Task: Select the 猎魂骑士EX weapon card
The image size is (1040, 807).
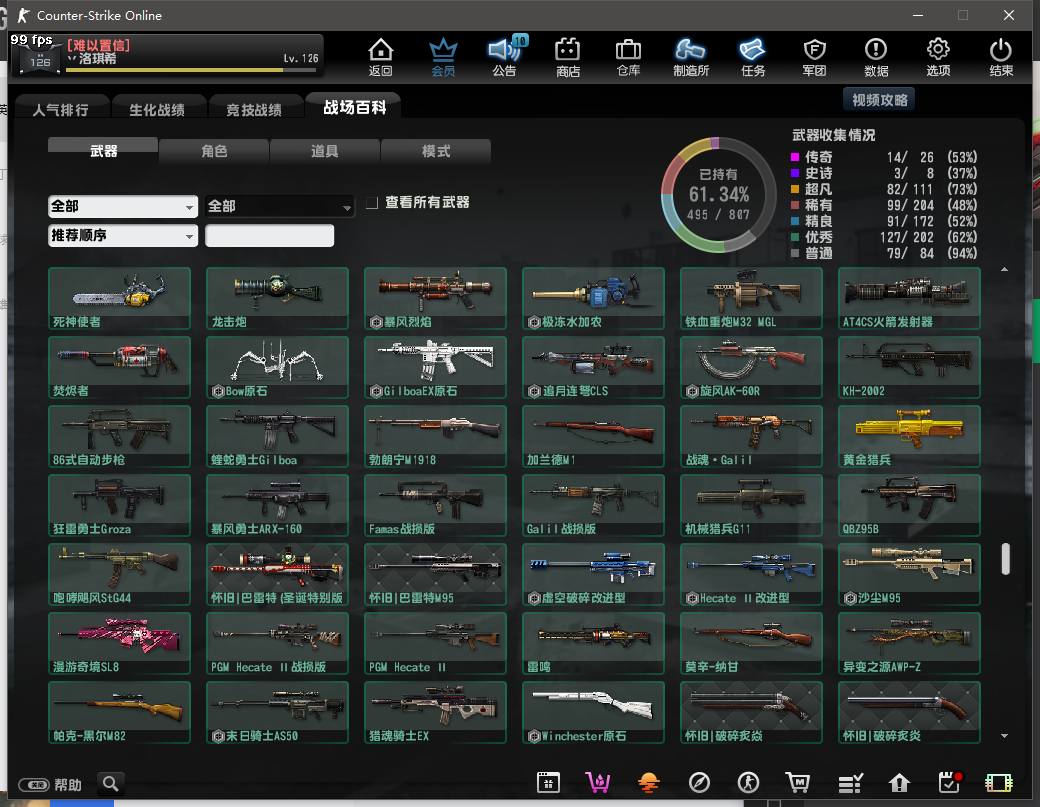Action: point(435,712)
